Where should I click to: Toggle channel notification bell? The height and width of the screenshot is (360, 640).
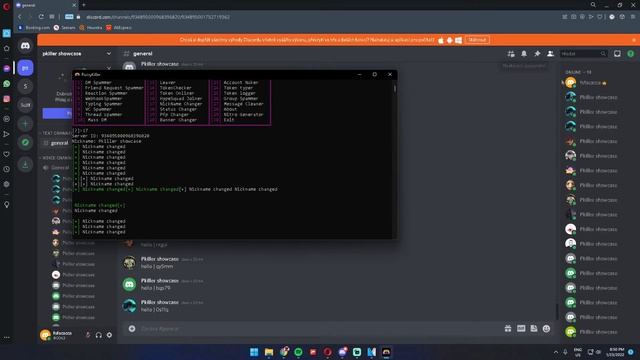[524, 54]
